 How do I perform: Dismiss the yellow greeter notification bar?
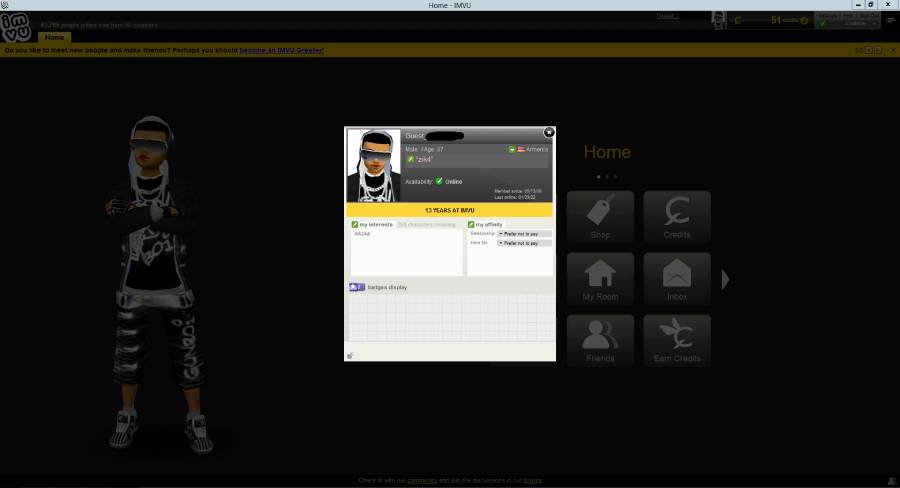point(893,51)
